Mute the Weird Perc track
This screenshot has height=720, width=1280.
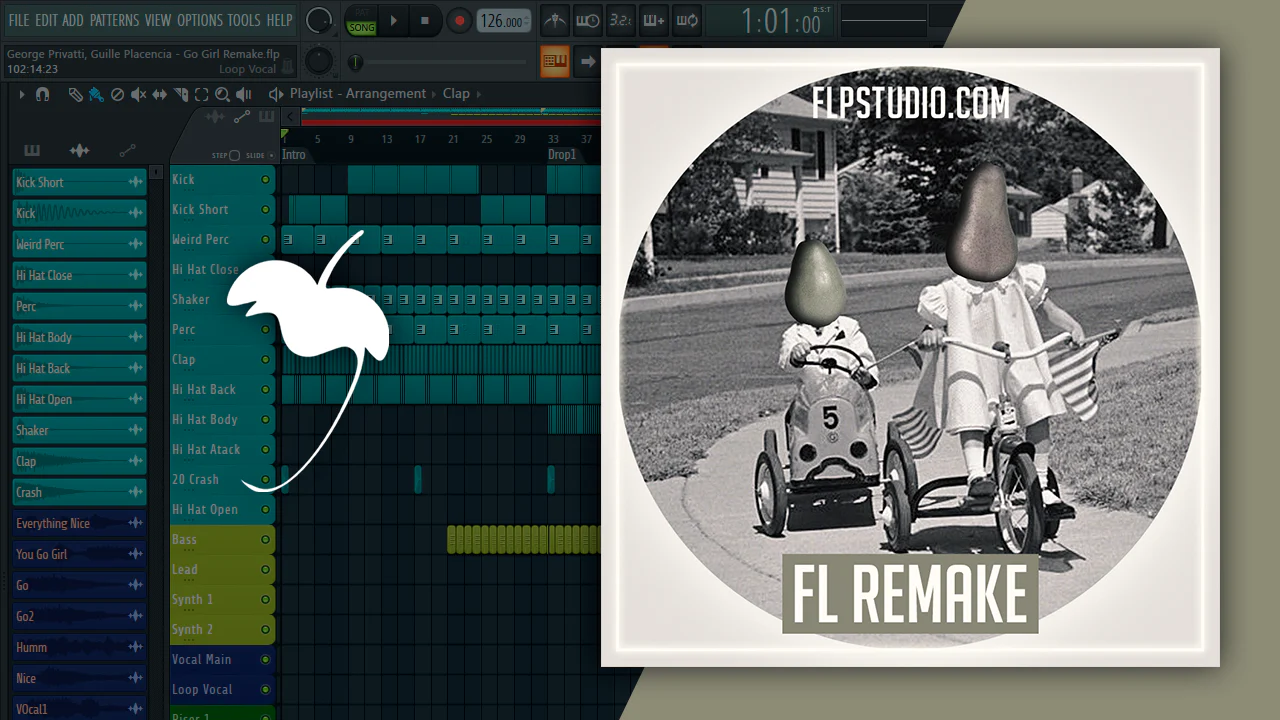click(265, 240)
